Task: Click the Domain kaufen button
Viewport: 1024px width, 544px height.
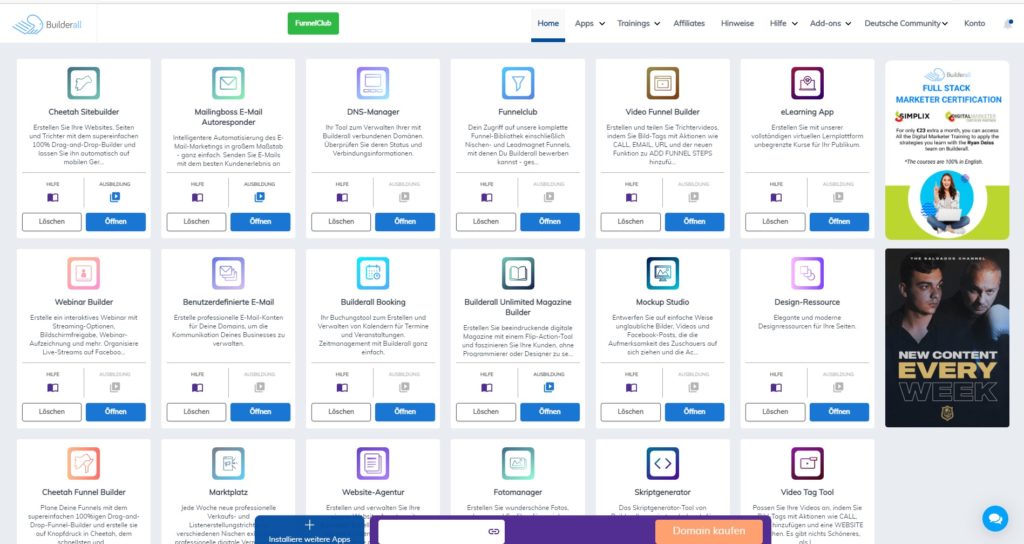Action: pyautogui.click(x=709, y=531)
